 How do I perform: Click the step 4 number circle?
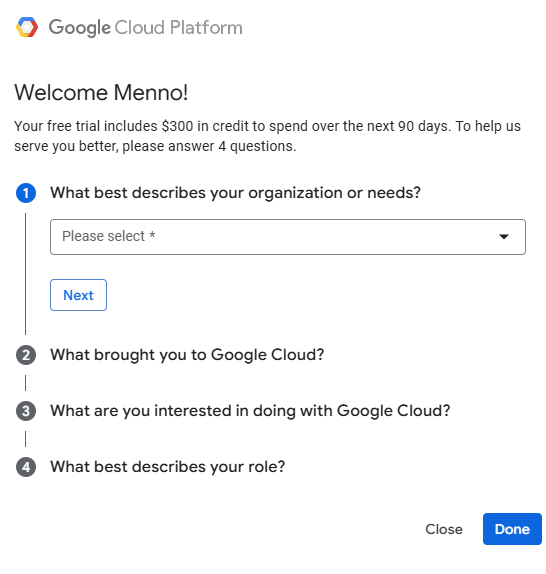click(x=26, y=467)
